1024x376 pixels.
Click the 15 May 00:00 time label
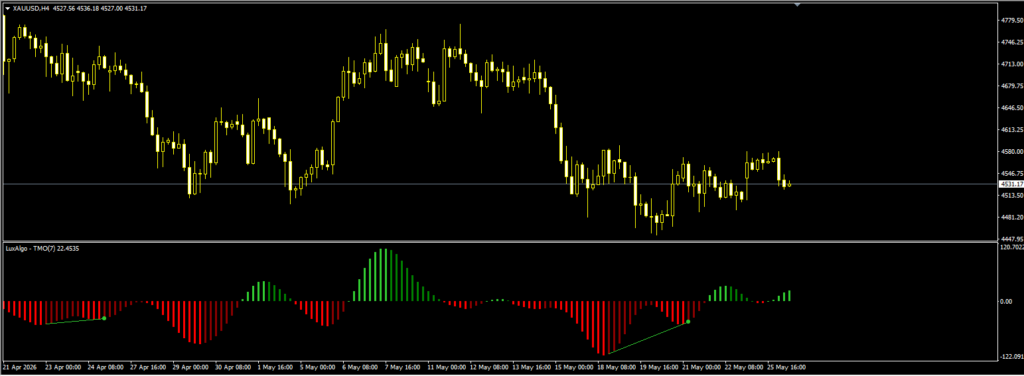point(573,367)
